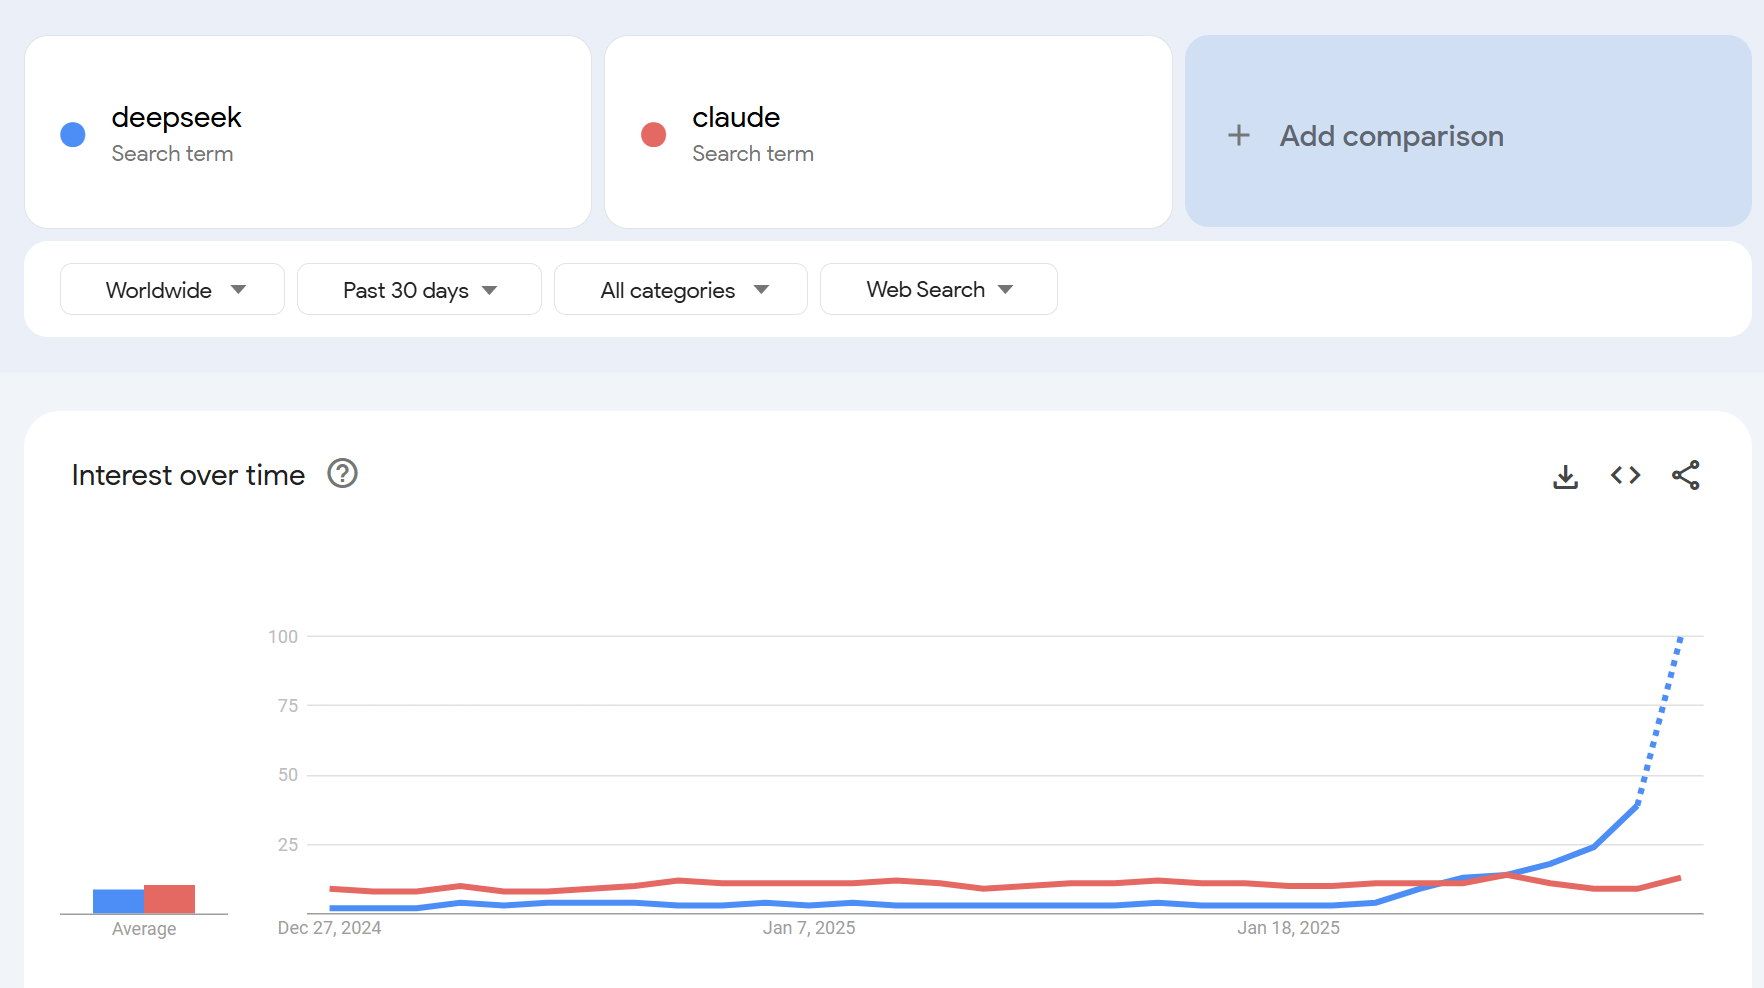Screen dimensions: 1764x988
Task: Open the All categories dropdown
Action: (681, 289)
